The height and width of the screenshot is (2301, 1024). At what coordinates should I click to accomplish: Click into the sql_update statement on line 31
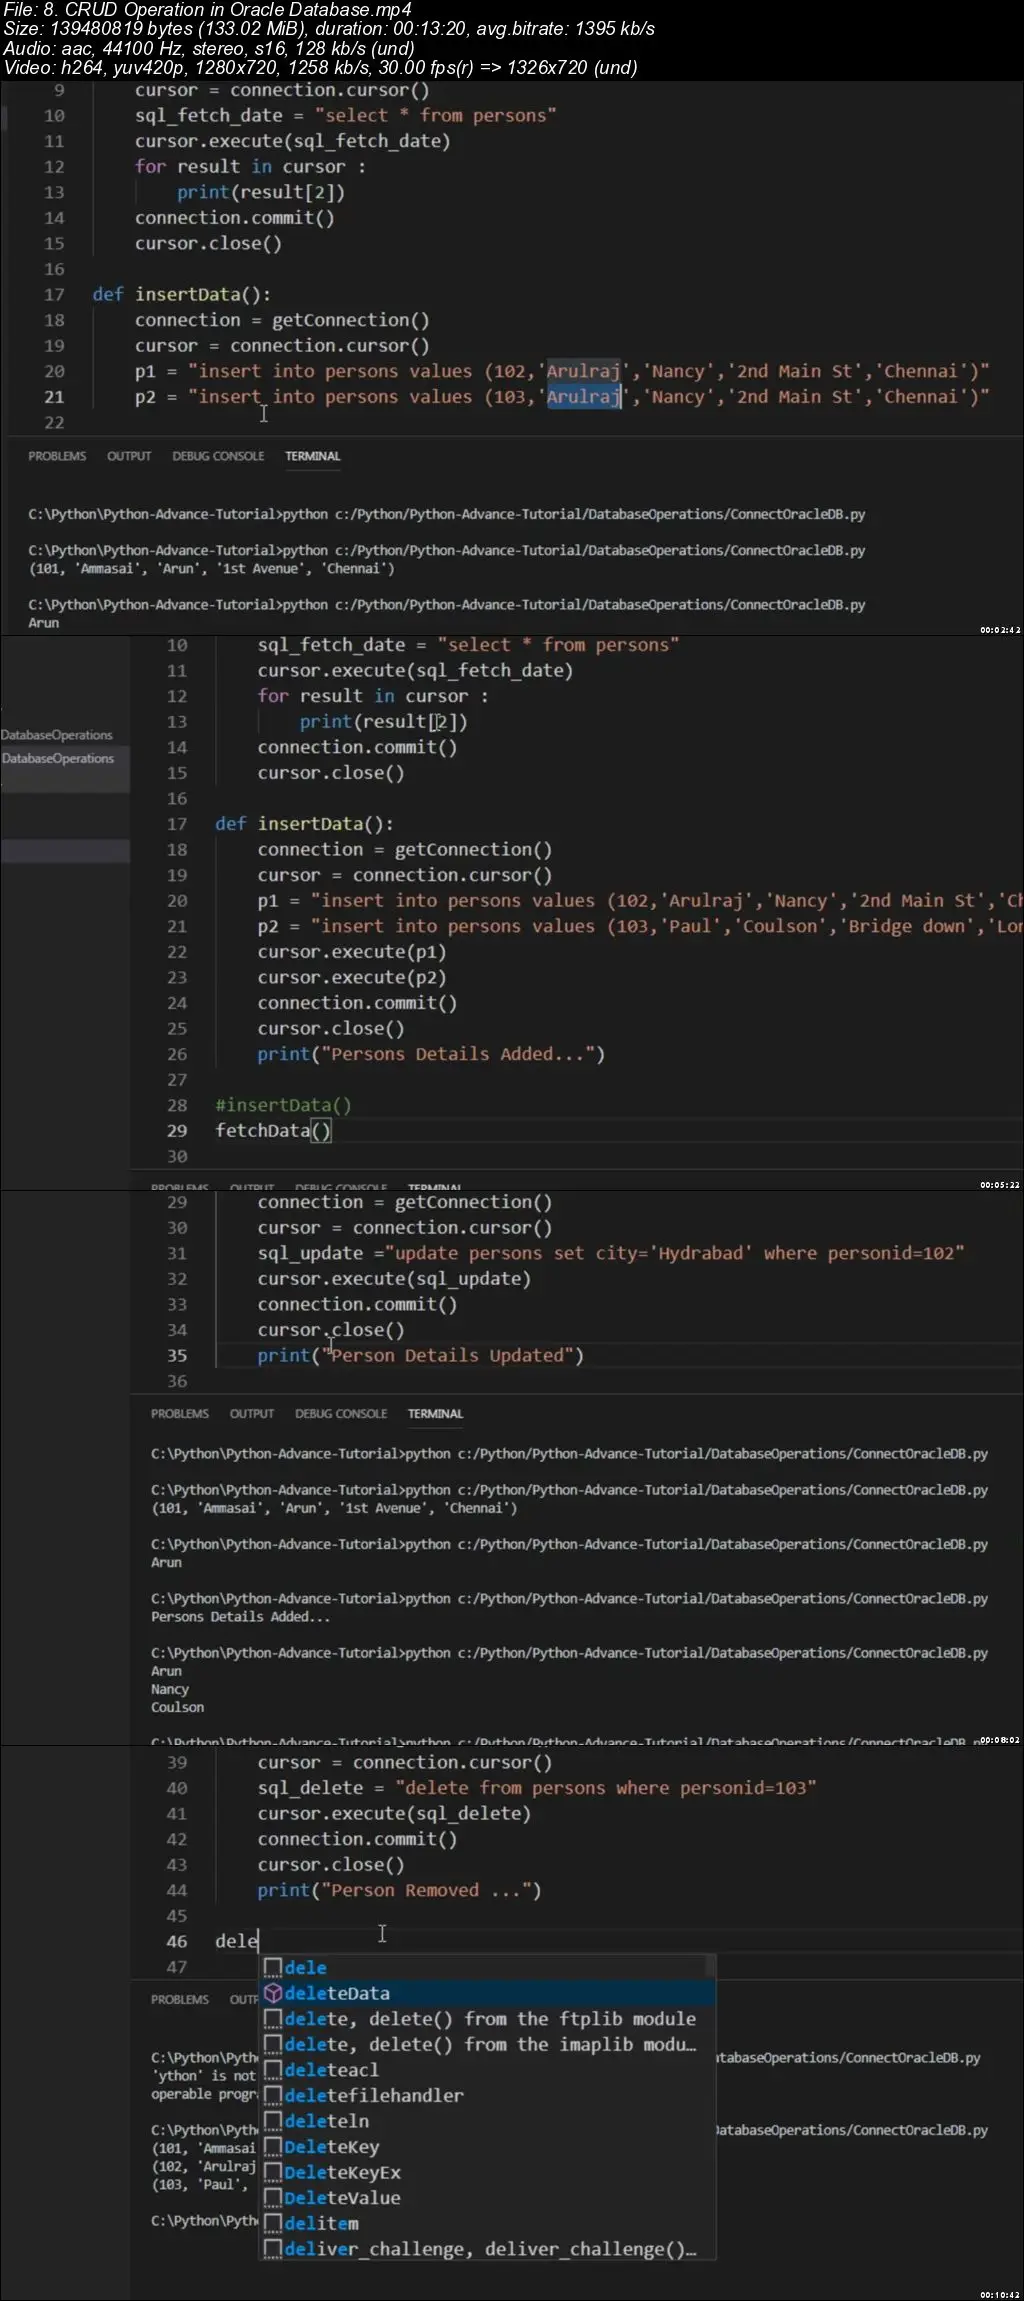click(610, 1253)
